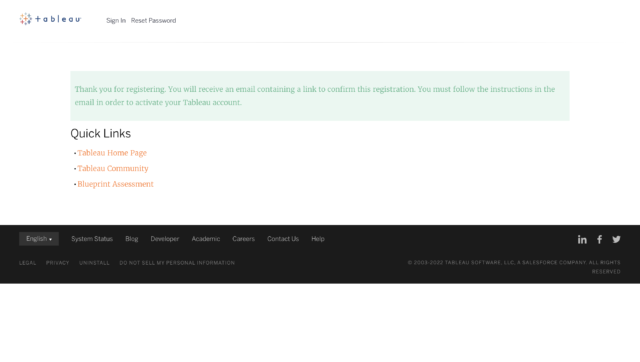The image size is (640, 362).
Task: Open the Facebook icon in footer
Action: coord(599,240)
